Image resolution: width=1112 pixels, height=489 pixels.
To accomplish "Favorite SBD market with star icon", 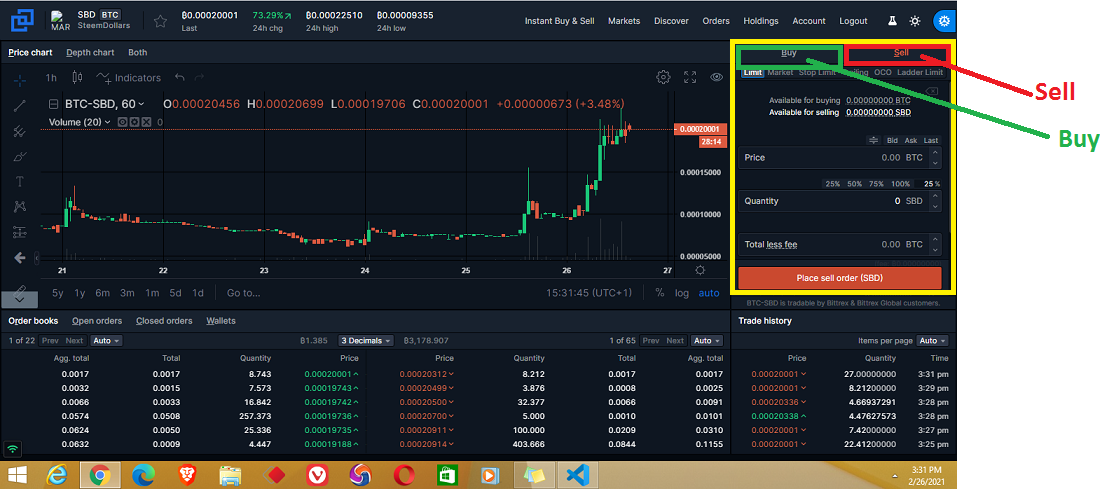I will [x=160, y=21].
